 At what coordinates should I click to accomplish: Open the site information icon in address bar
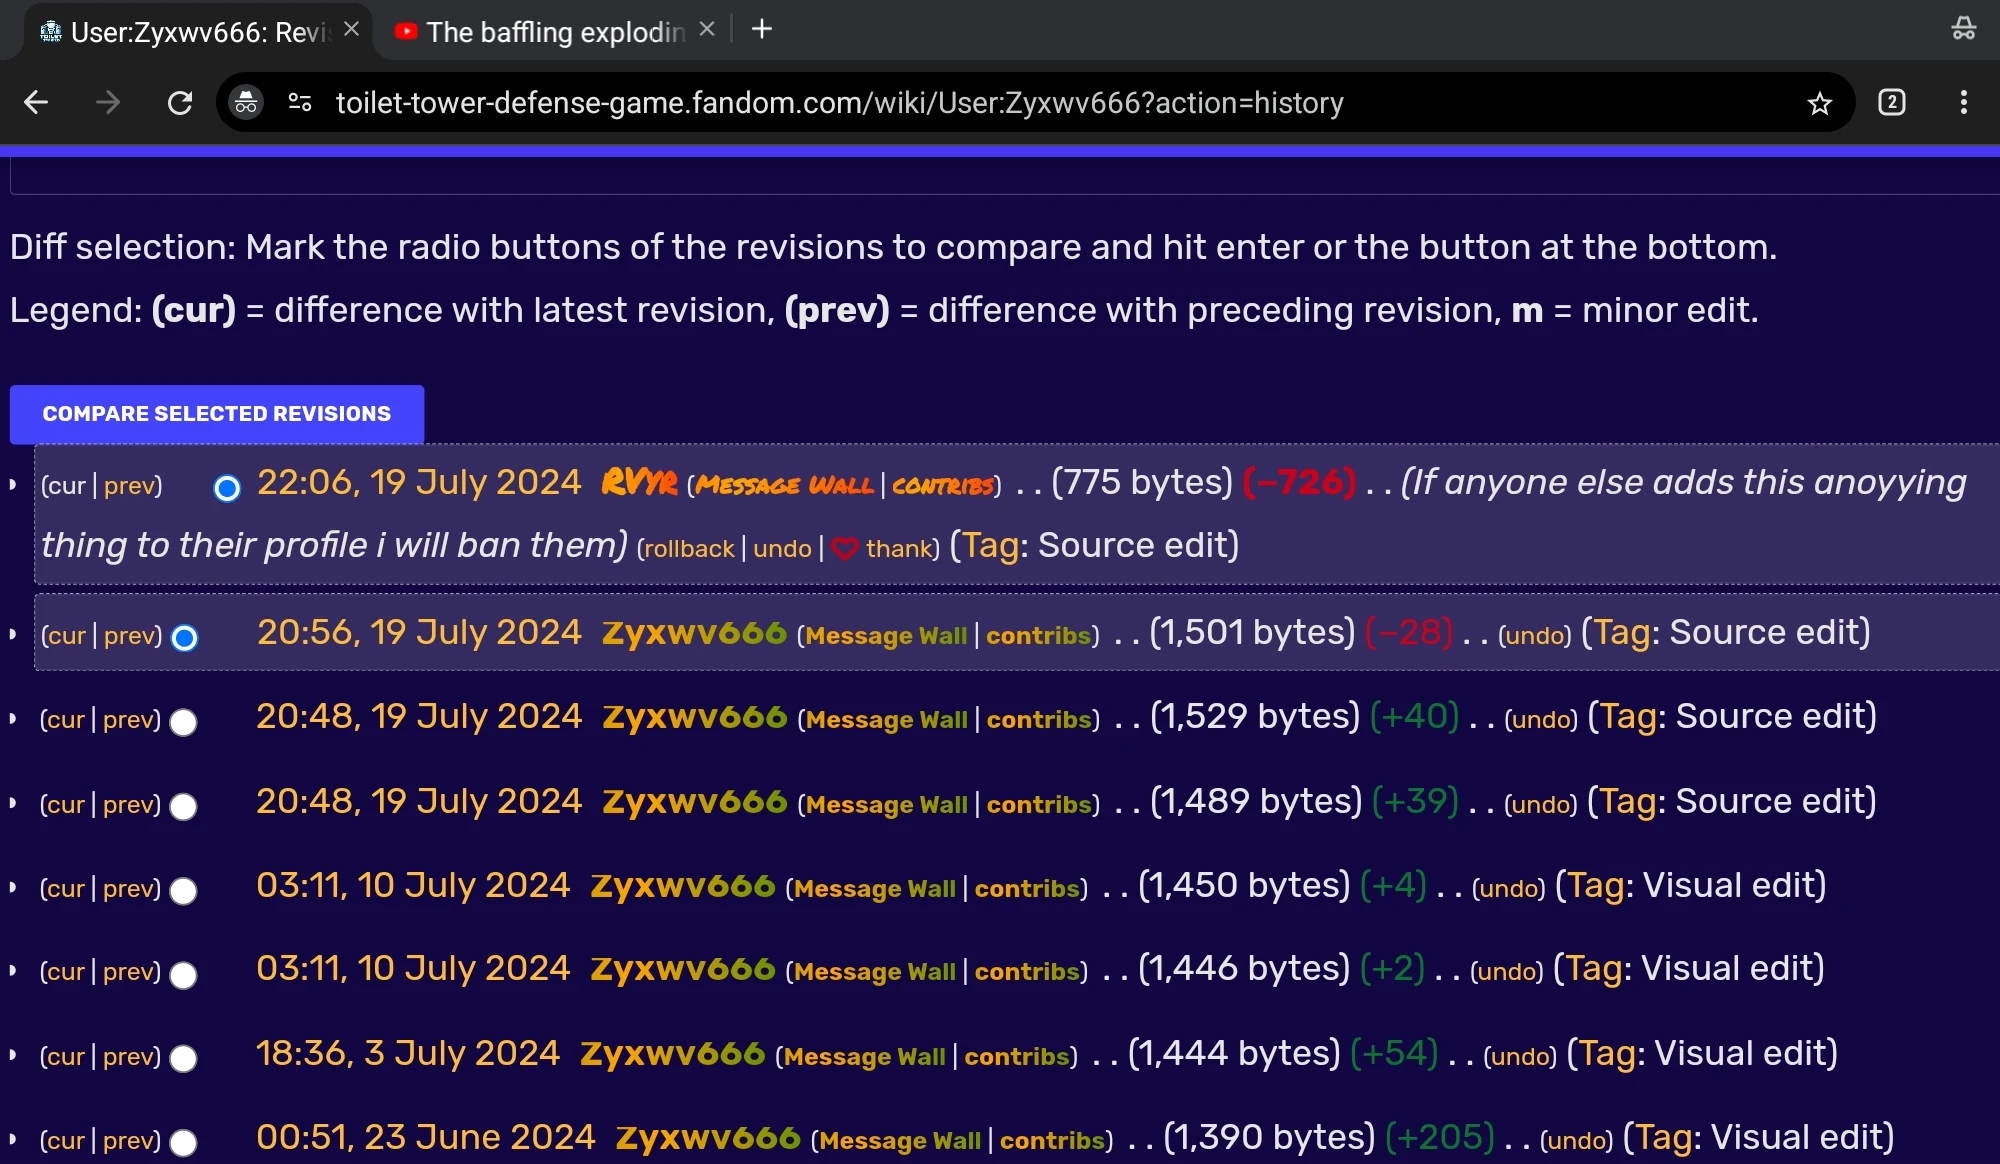[x=300, y=102]
